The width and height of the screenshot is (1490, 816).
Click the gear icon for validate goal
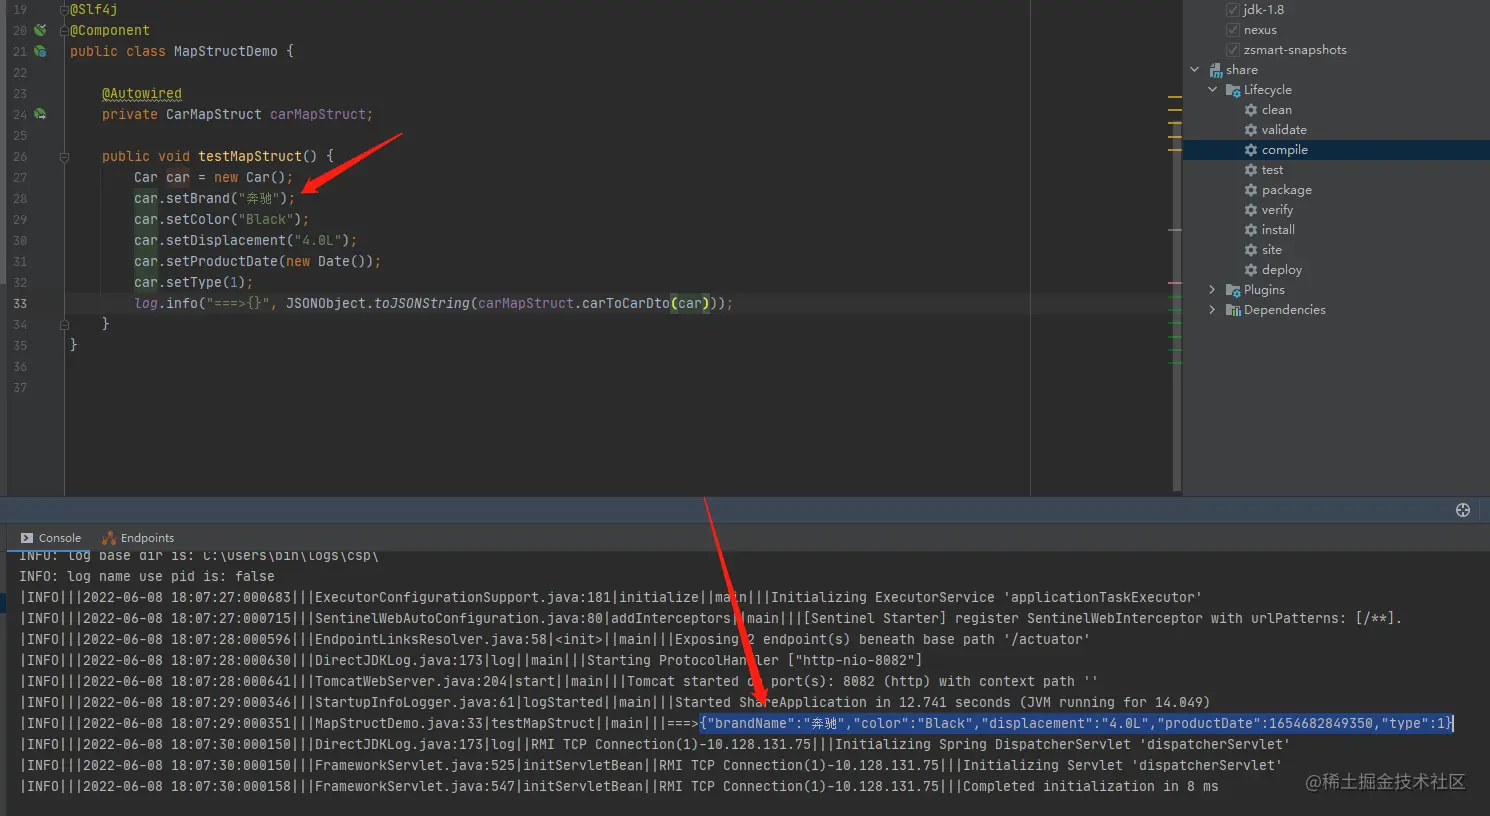point(1251,130)
